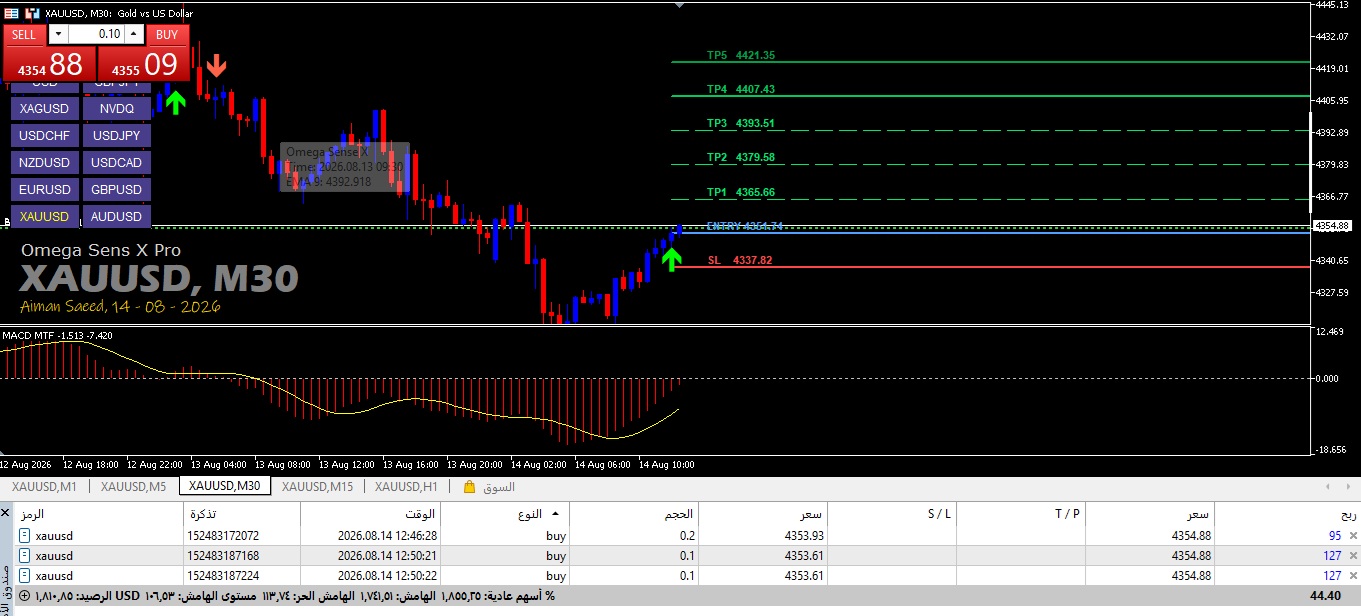Click the buy price 4355.09 panel

click(143, 65)
